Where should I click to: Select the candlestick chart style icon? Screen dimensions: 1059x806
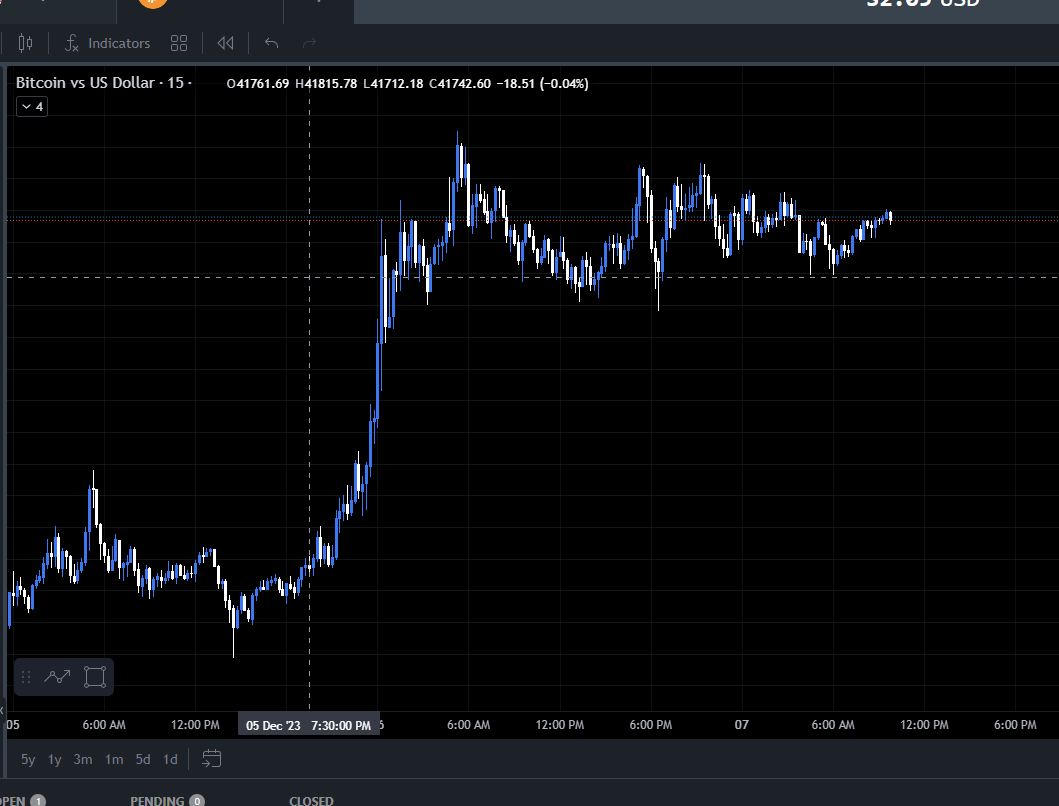tap(25, 43)
